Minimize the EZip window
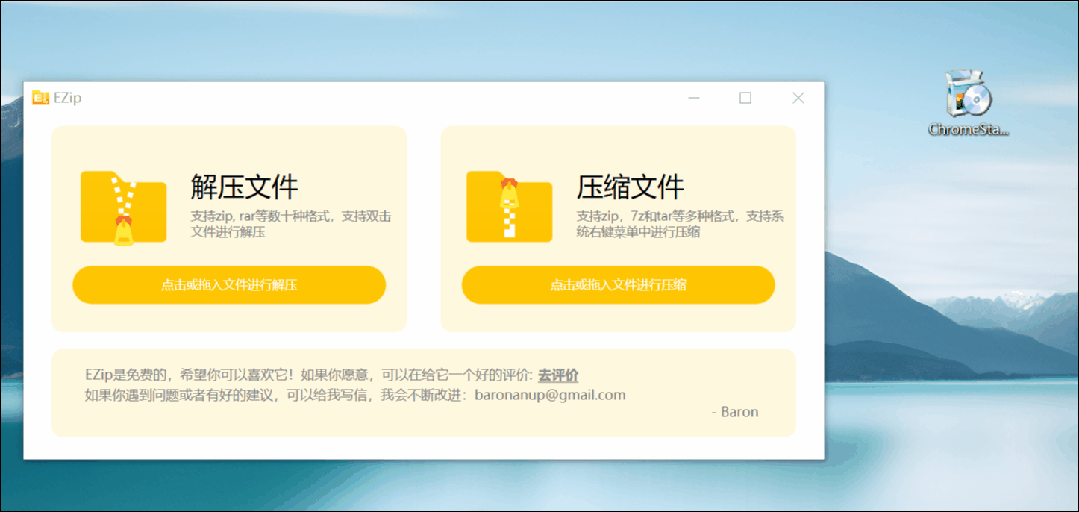 coord(694,98)
